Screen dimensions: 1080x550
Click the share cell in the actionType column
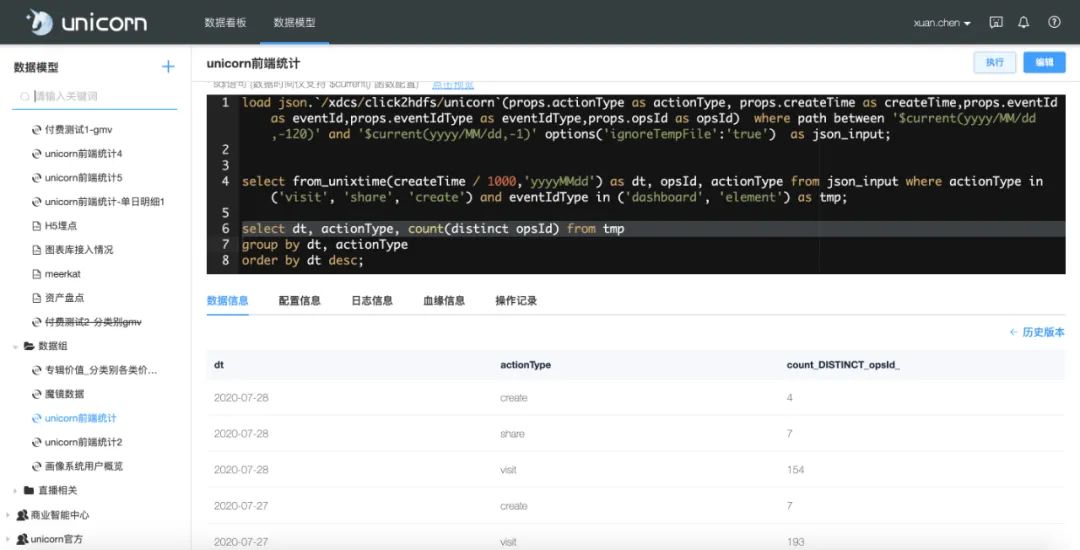tap(512, 434)
